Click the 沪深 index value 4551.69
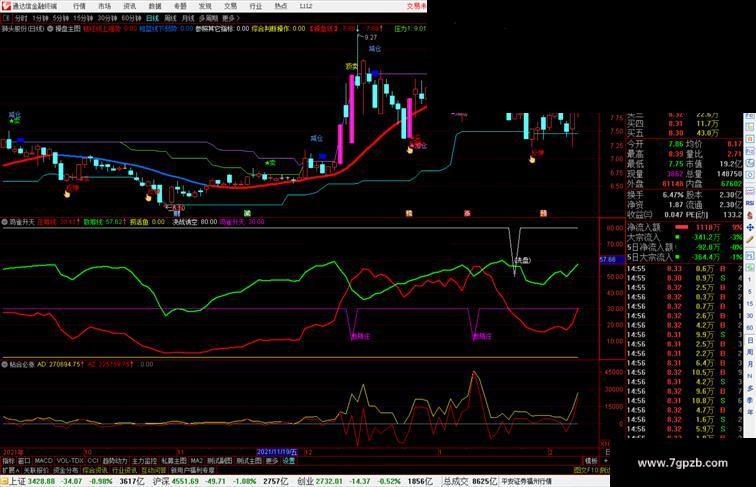The image size is (756, 487). coord(185,481)
